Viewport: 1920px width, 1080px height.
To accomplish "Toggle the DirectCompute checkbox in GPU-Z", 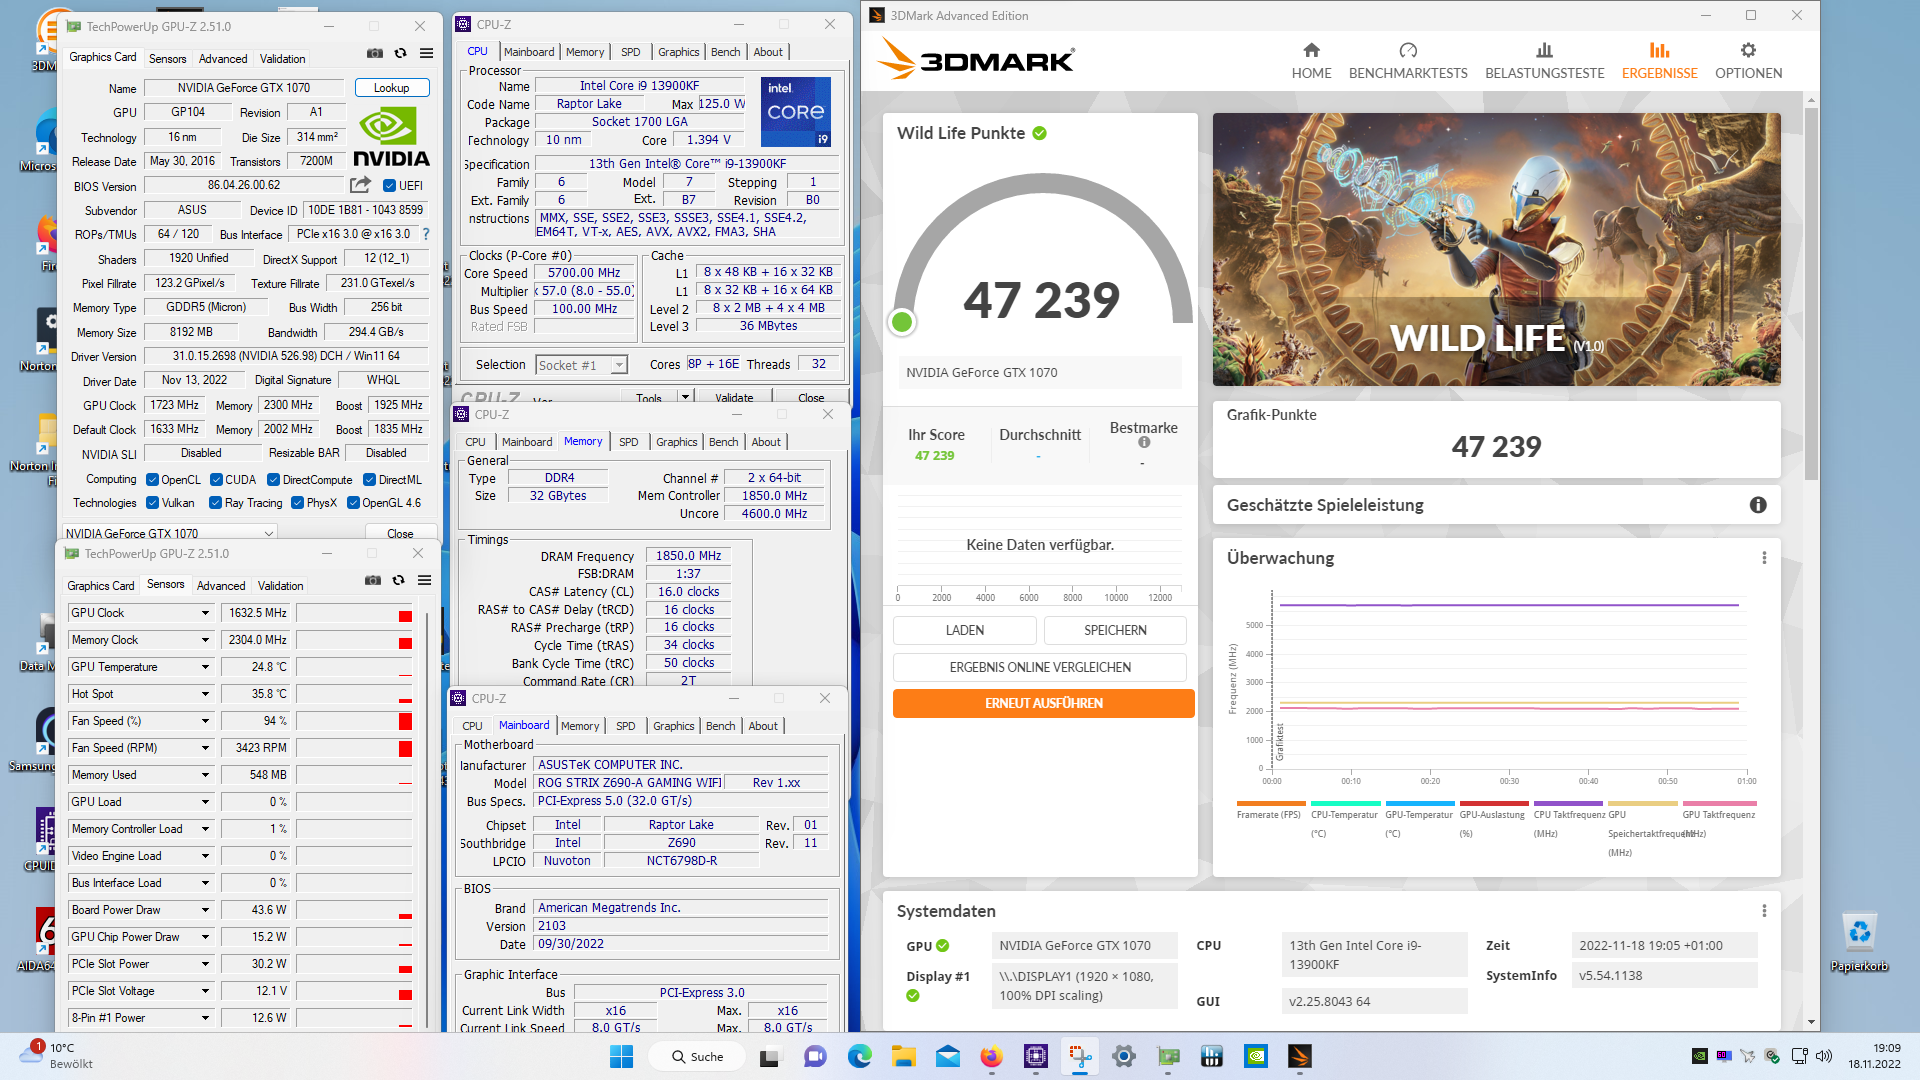I will point(273,480).
